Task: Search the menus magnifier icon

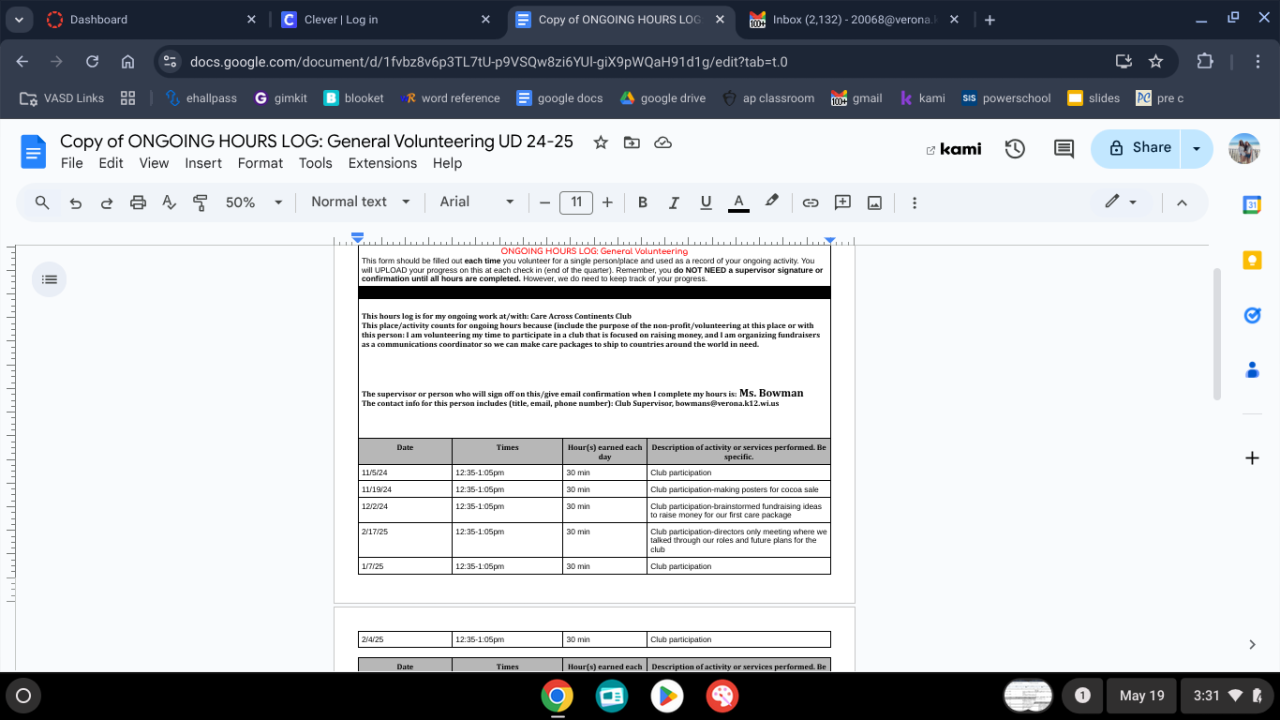Action: pos(42,202)
